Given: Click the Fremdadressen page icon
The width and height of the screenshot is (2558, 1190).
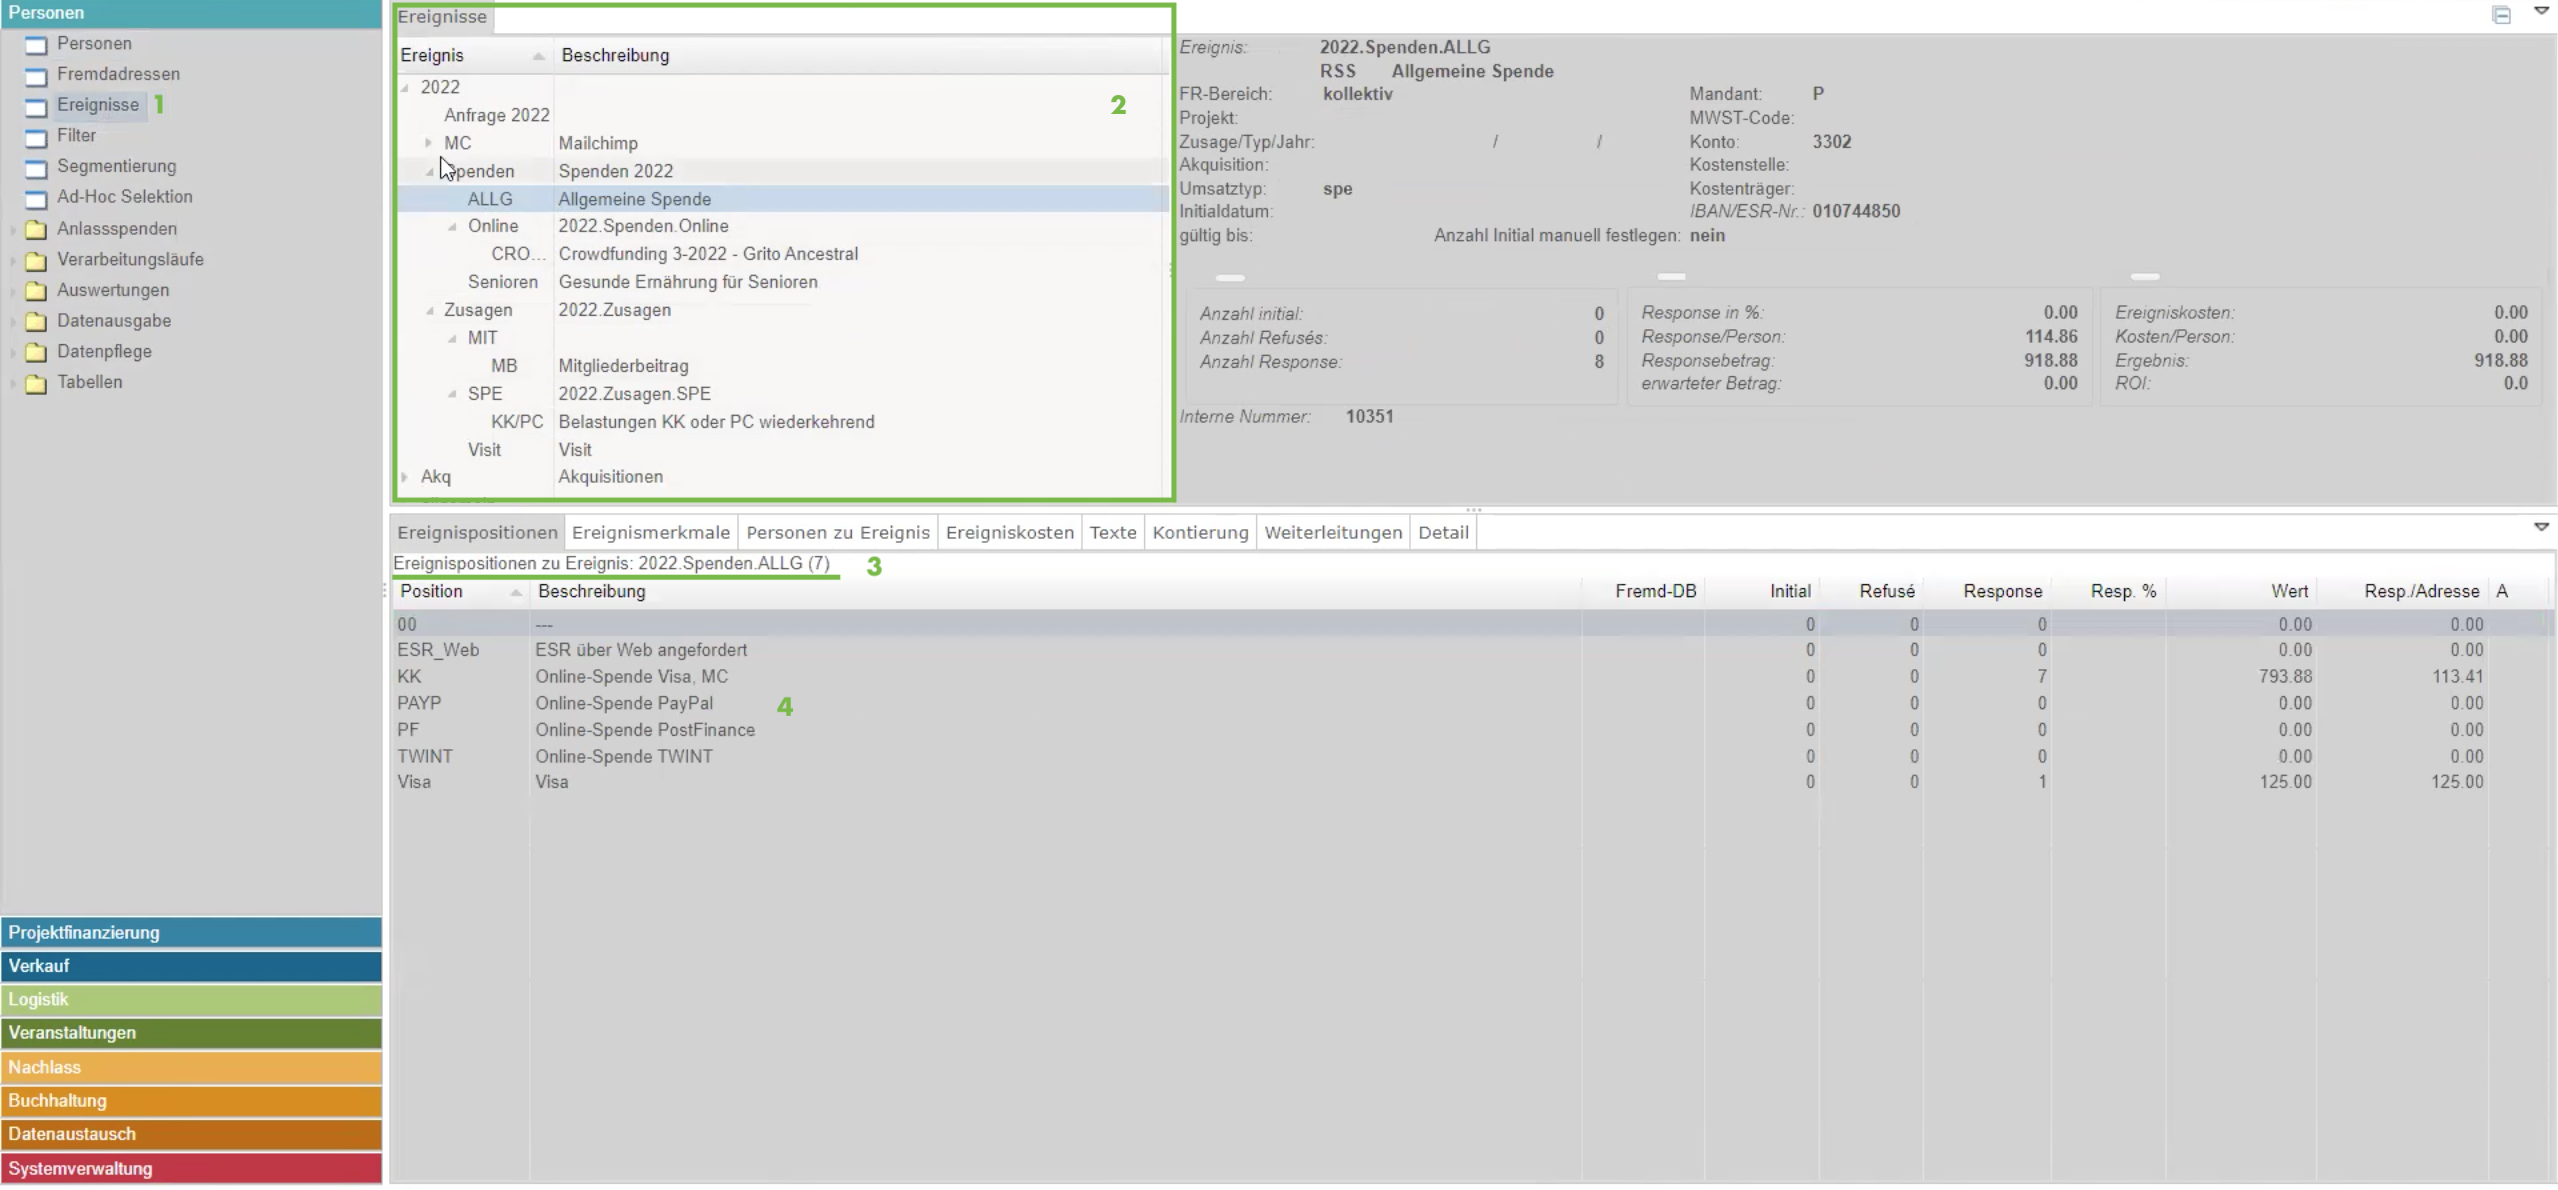Looking at the screenshot, I should coord(36,76).
